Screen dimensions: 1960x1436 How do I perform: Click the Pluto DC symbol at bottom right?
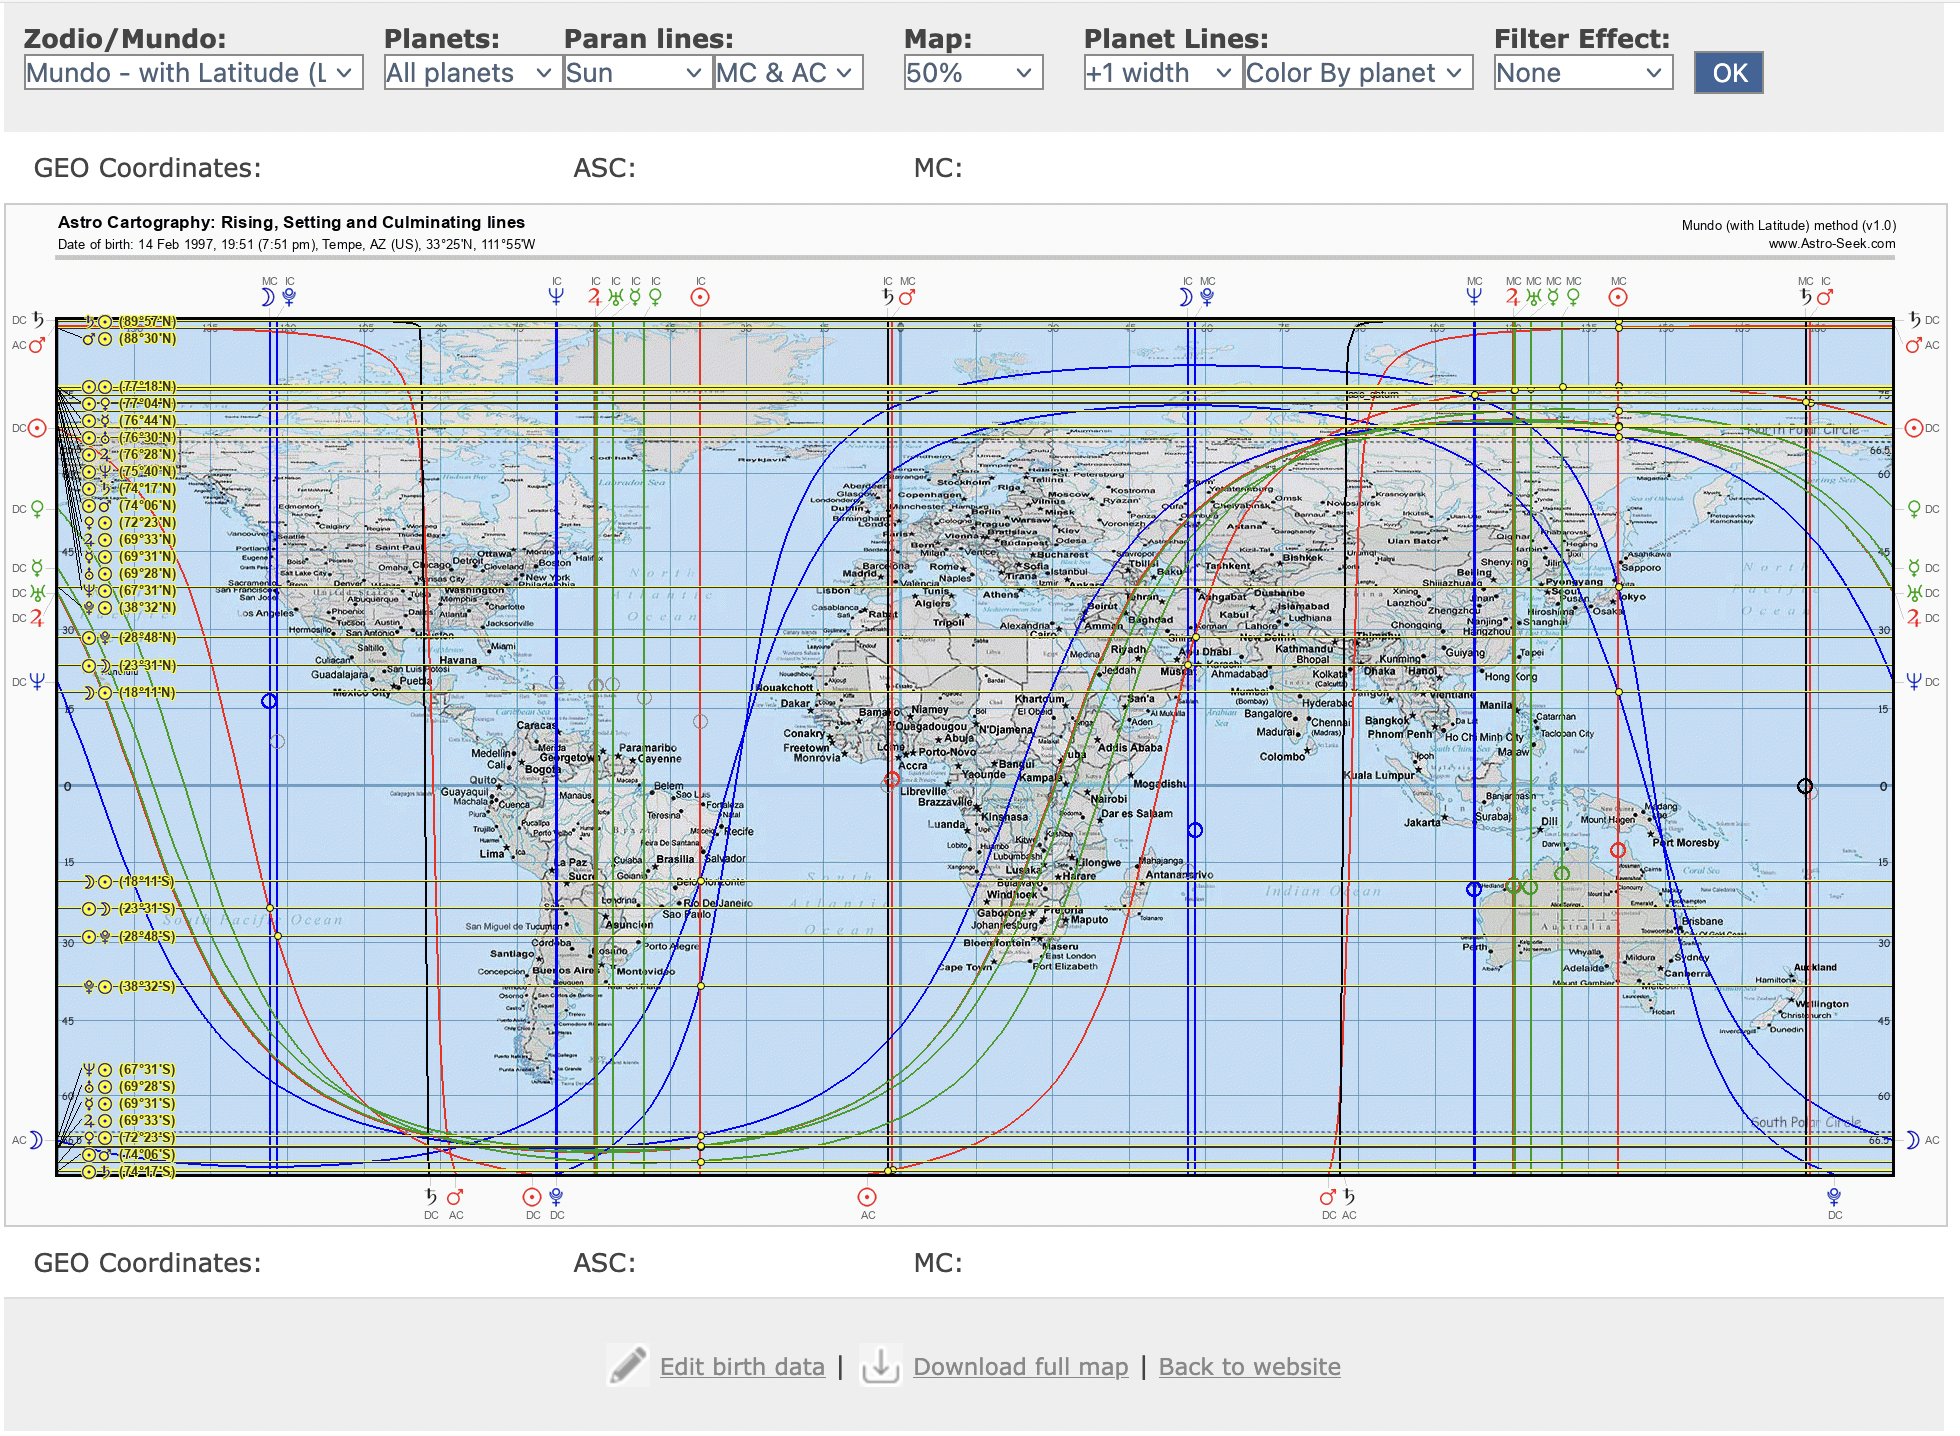pos(1833,1197)
